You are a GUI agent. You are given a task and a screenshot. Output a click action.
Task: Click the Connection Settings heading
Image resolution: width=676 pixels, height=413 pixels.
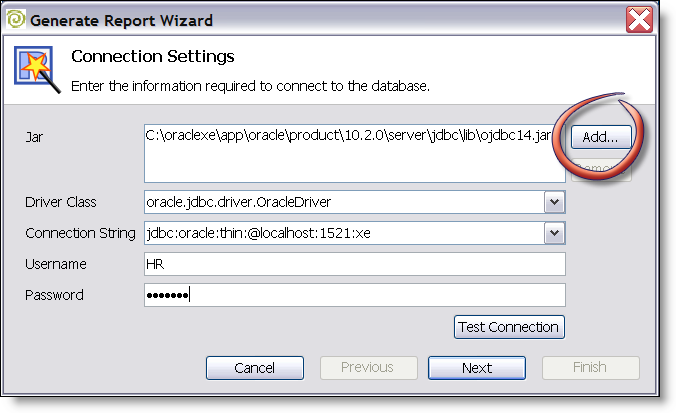pos(153,56)
